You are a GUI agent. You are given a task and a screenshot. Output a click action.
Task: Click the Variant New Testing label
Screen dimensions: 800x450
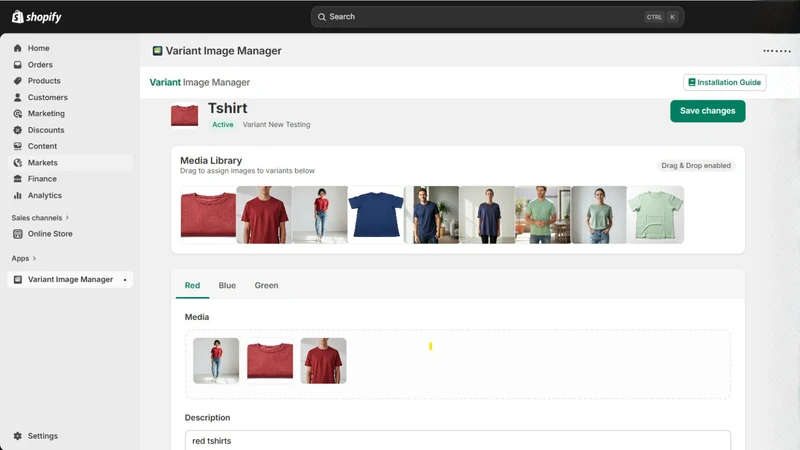pos(277,124)
